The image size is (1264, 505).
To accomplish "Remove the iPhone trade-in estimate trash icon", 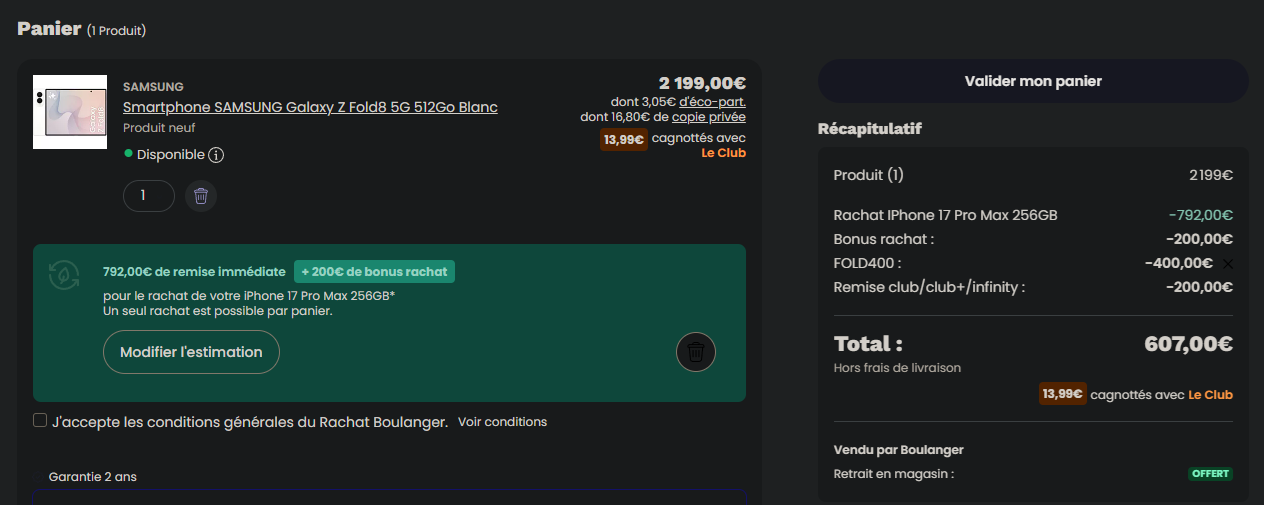I will click(696, 352).
